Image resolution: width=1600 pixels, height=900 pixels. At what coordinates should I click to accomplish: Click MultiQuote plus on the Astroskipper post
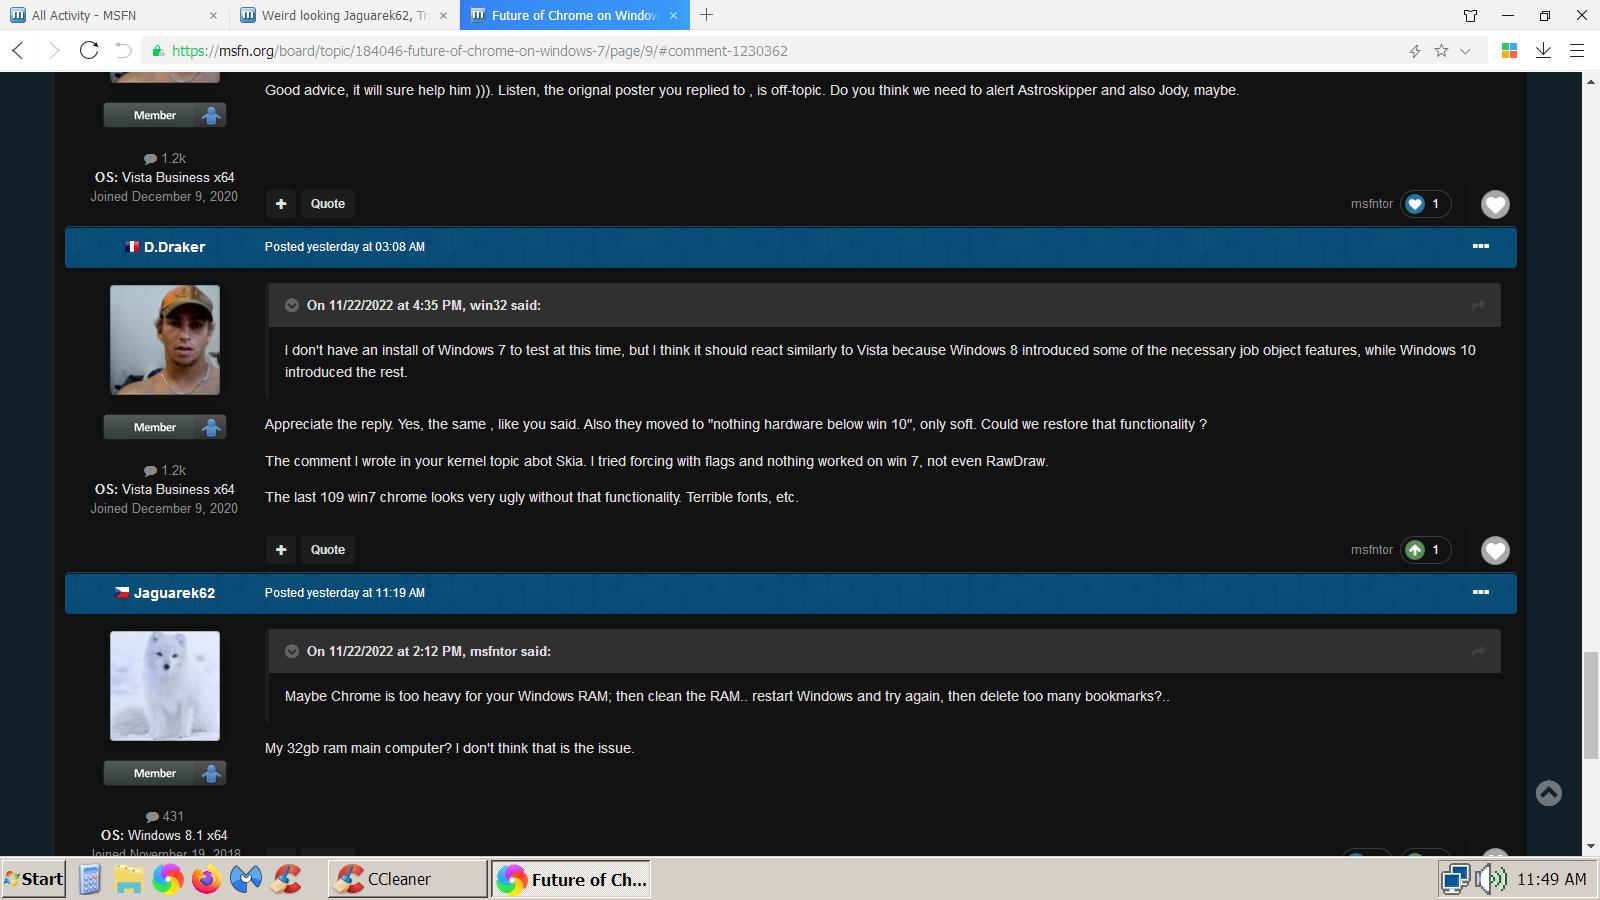pos(281,204)
